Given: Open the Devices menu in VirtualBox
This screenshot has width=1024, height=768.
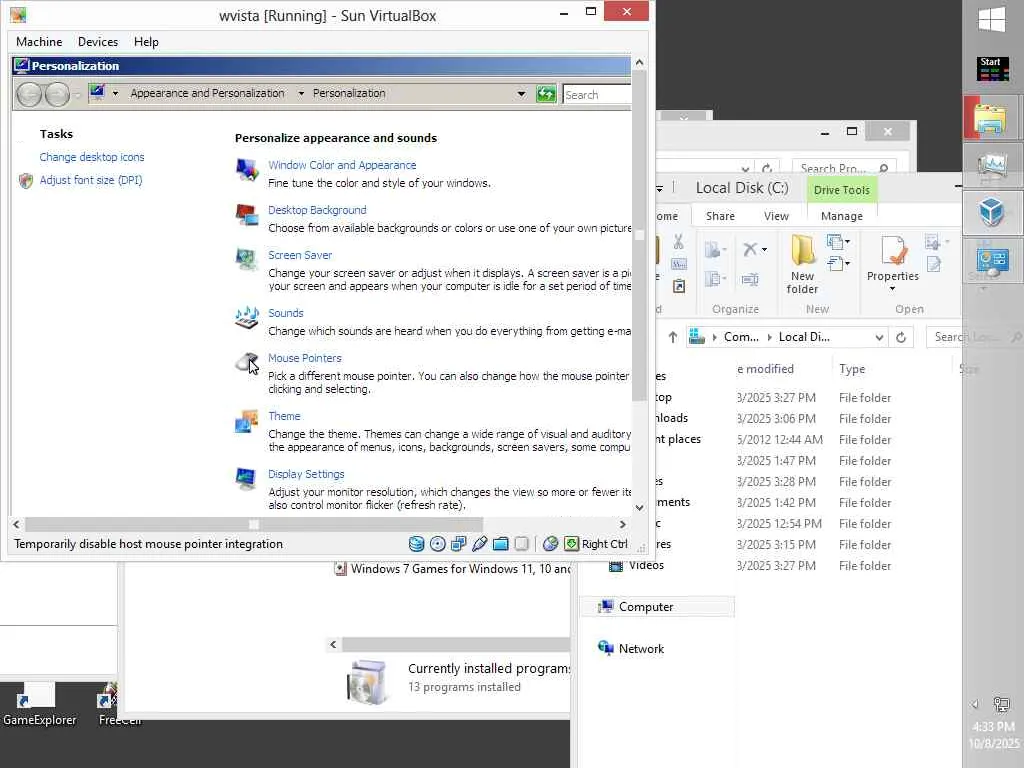Looking at the screenshot, I should [98, 42].
